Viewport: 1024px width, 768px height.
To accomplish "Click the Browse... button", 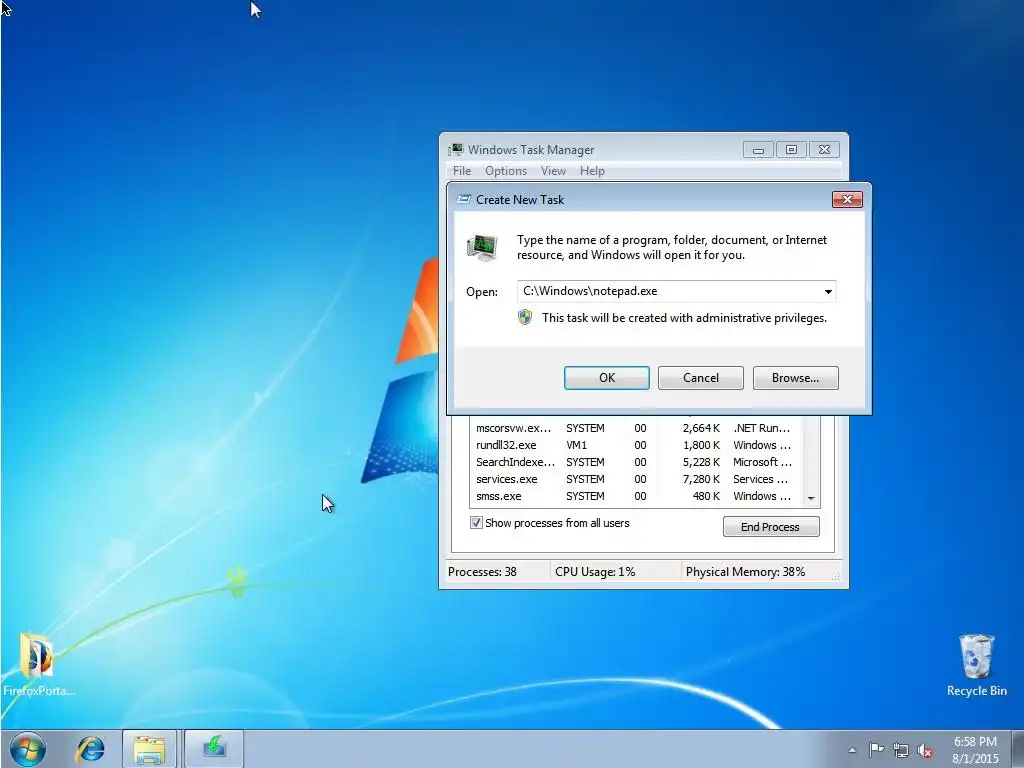I will (795, 378).
